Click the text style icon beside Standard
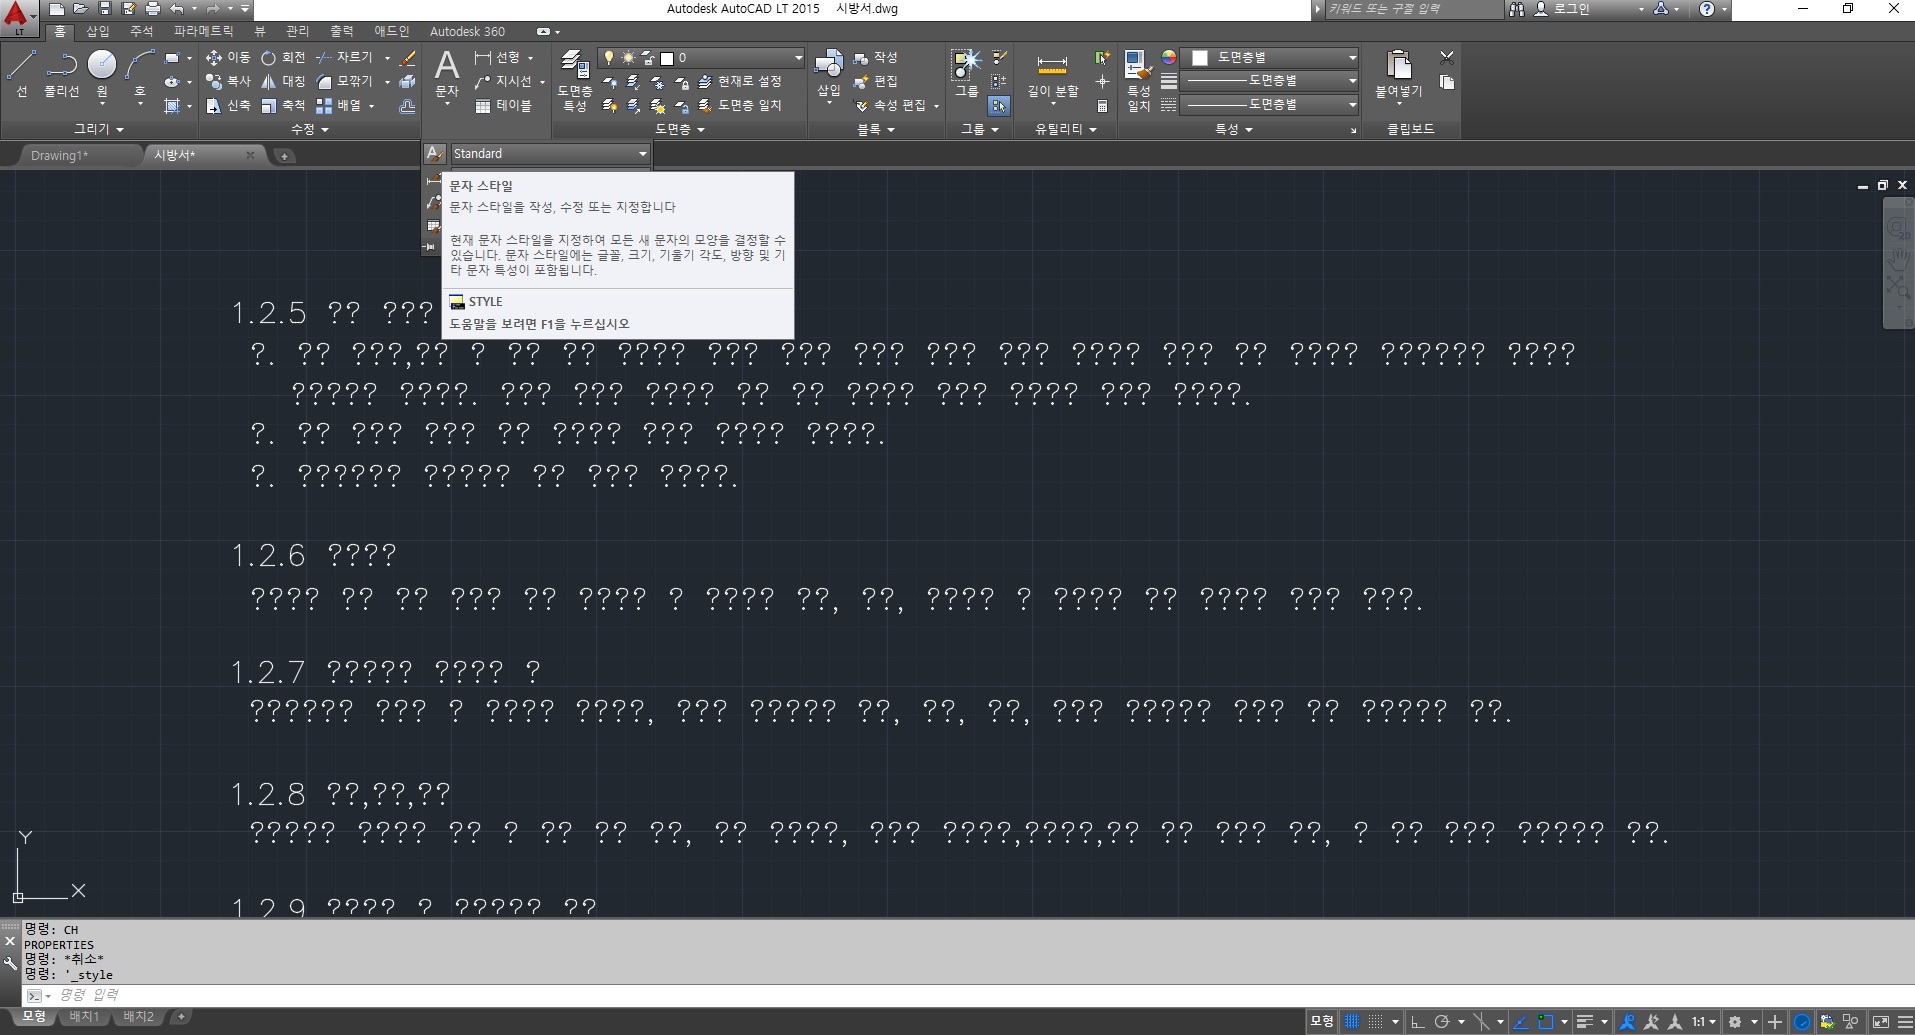The image size is (1915, 1035). point(434,154)
